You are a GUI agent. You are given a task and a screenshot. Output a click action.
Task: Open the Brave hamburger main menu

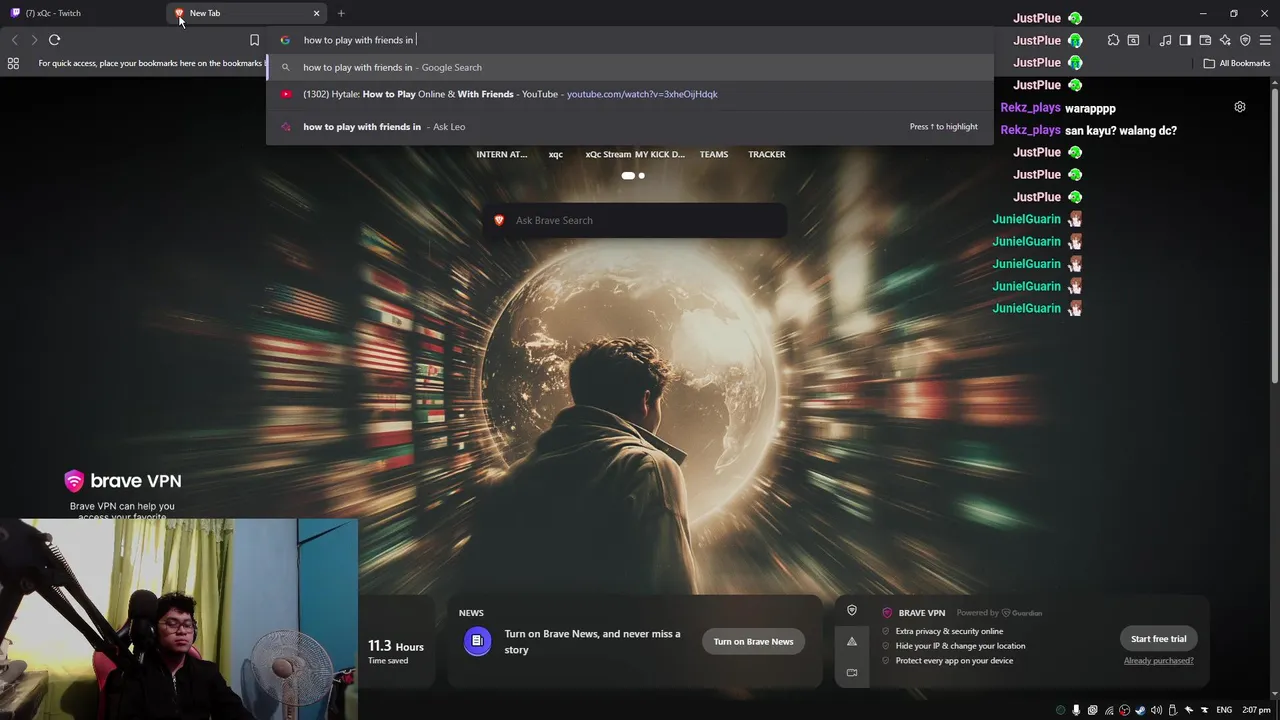(x=1265, y=40)
